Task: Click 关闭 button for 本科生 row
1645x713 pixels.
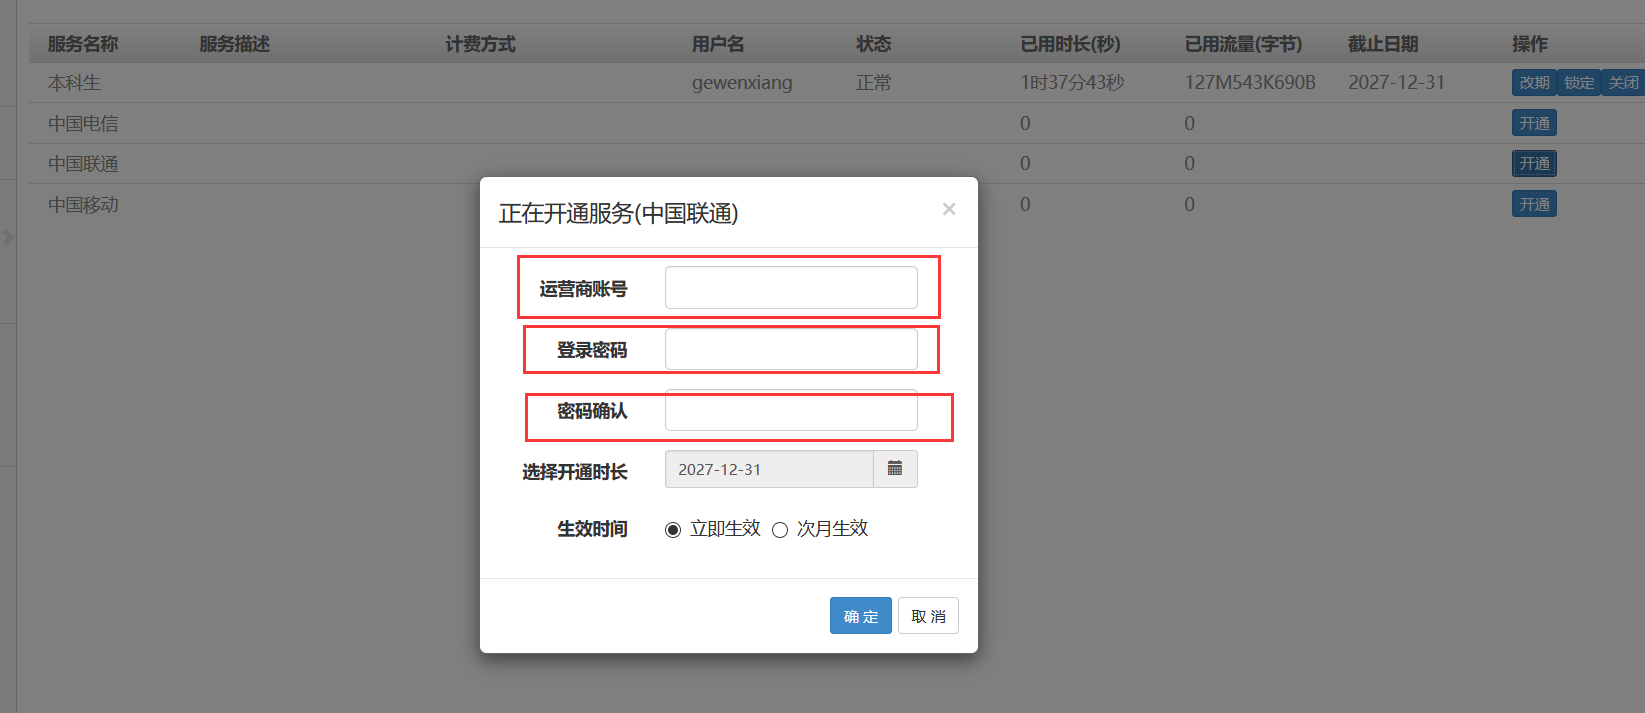Action: click(1623, 83)
